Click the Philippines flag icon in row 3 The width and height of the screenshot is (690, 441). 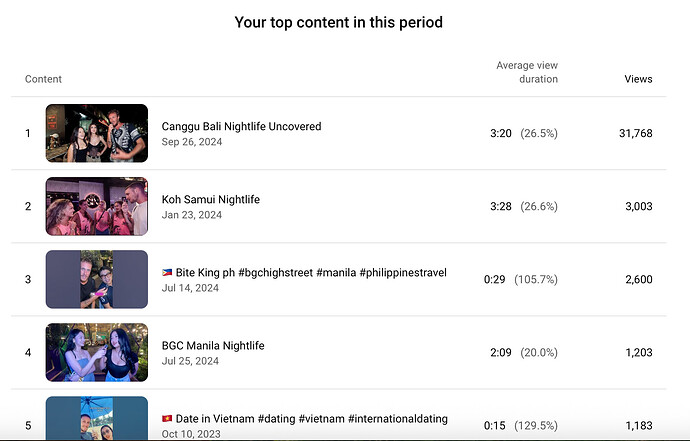pyautogui.click(x=167, y=272)
